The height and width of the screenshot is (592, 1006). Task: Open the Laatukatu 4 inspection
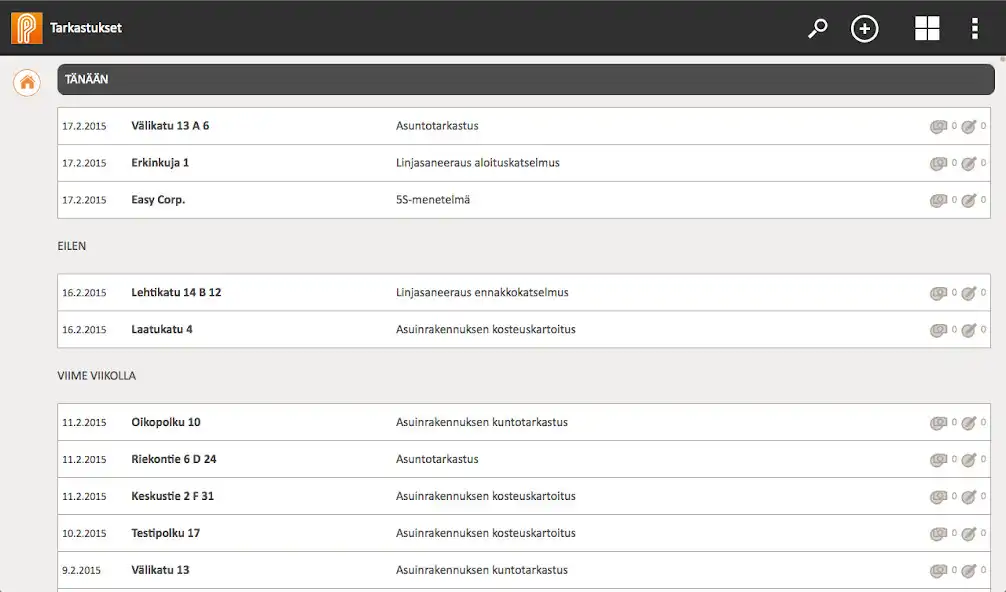[161, 330]
